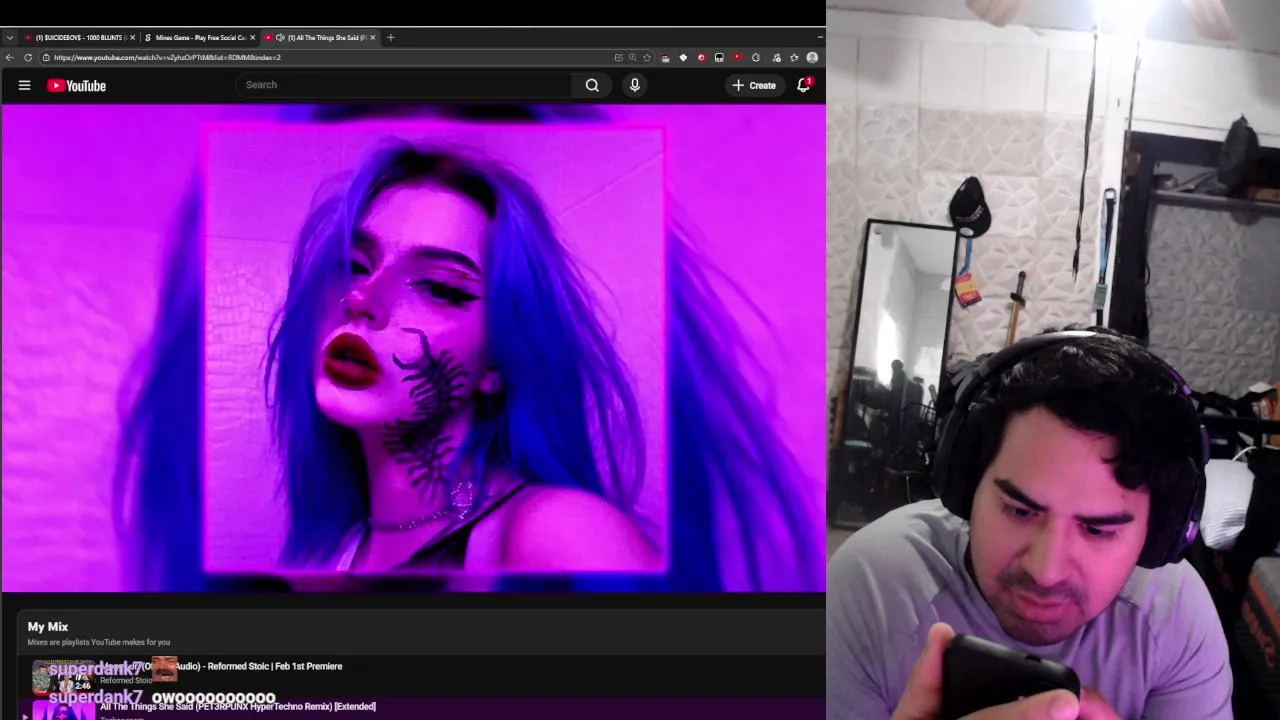The width and height of the screenshot is (1280, 720).
Task: Select the All The Things She Said tab
Action: pyautogui.click(x=322, y=37)
